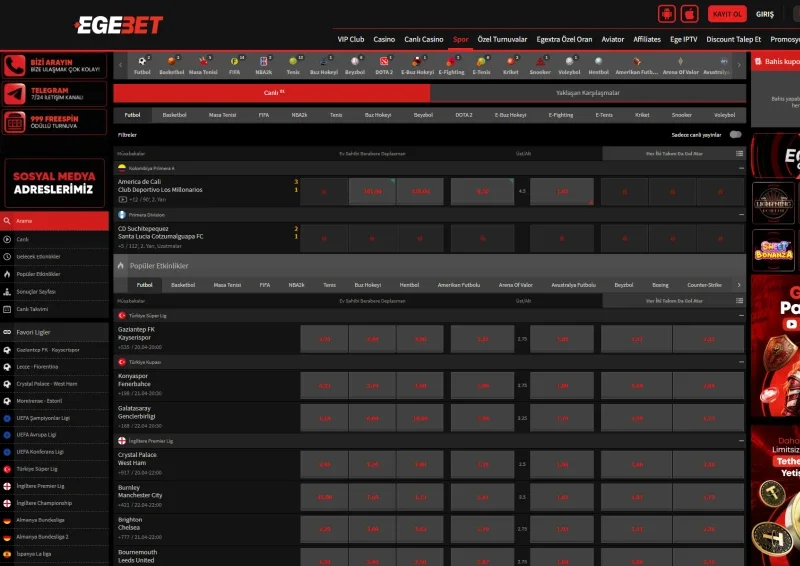Open the Sosyal Medya Adreslerimiz banner
Screen dimensions: 800x566
pyautogui.click(x=55, y=183)
